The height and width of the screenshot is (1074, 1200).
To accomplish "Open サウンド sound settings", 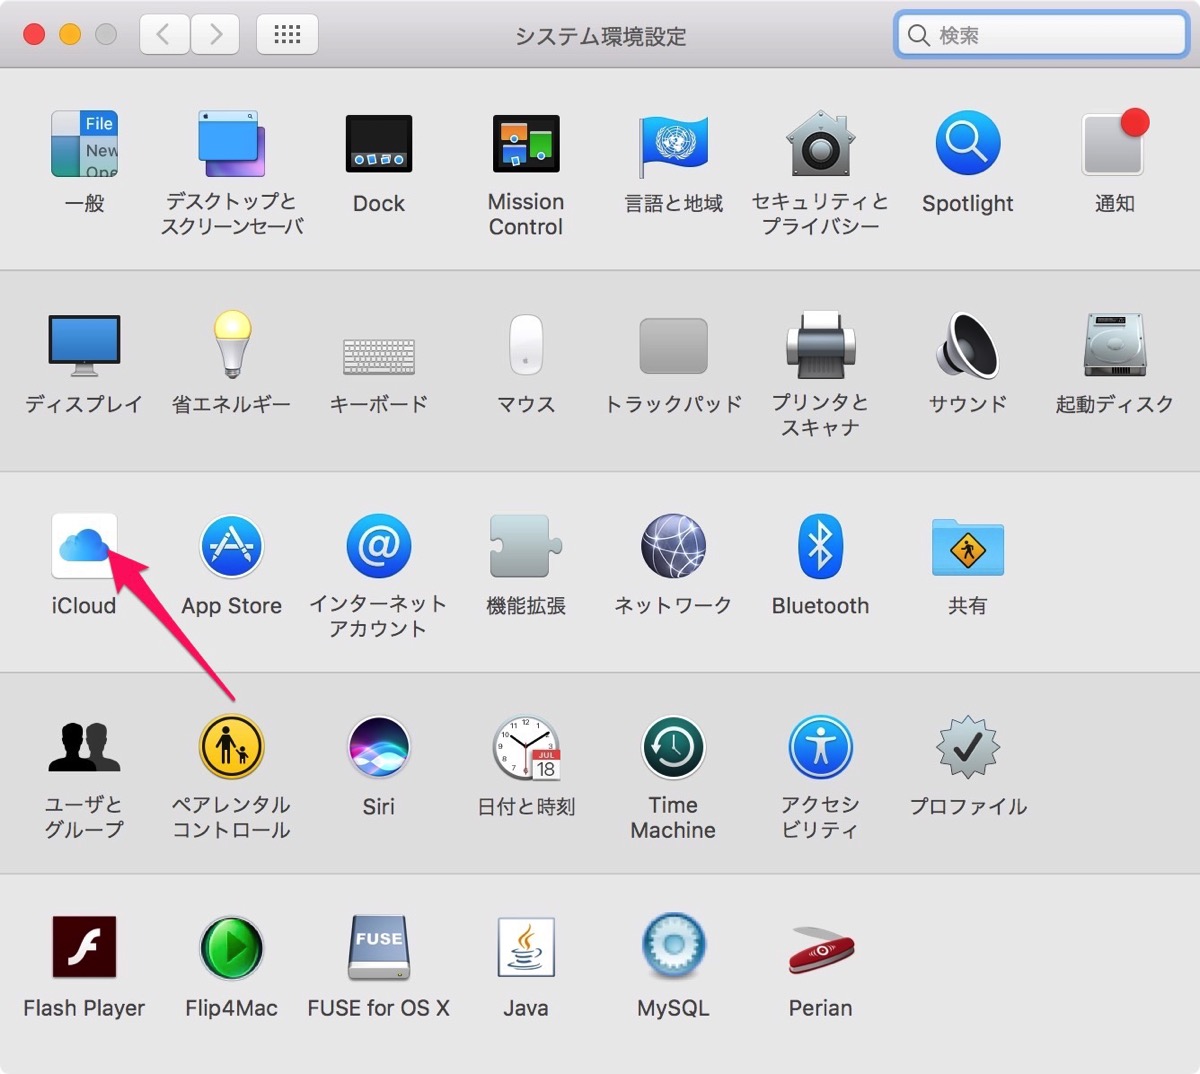I will tap(968, 346).
